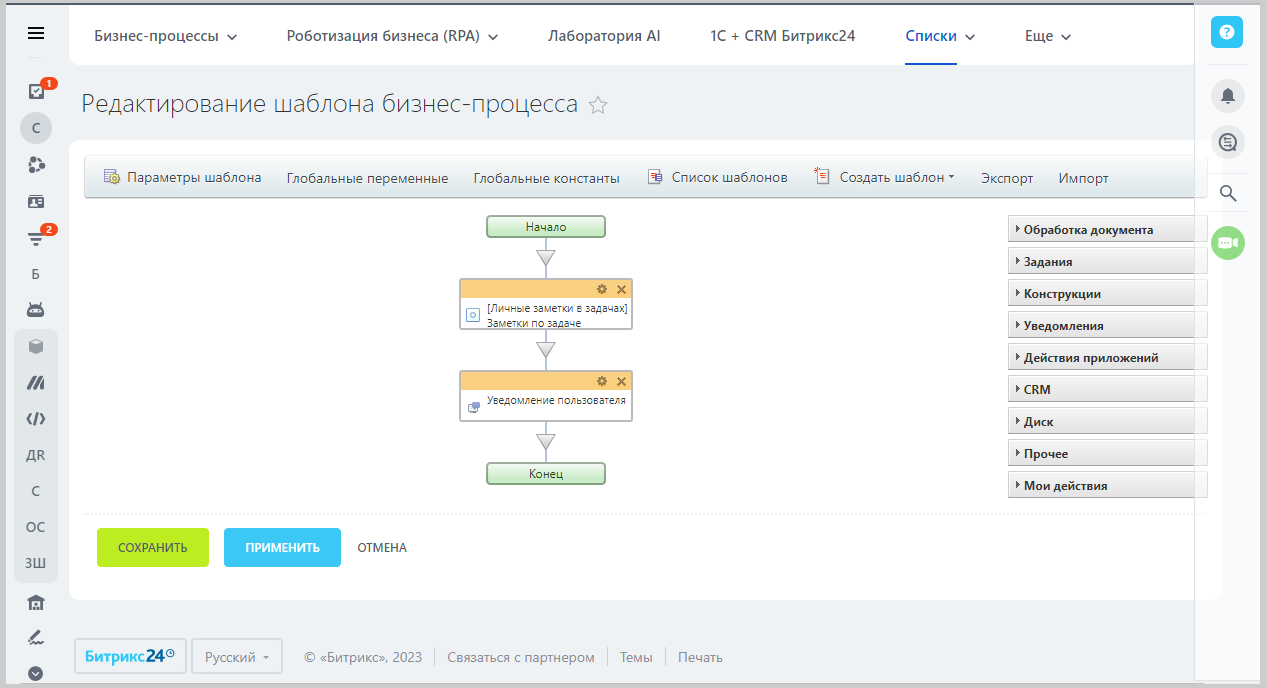This screenshot has height=688, width=1267.
Task: Open the tasks checkbox icon in sidebar
Action: point(36,92)
